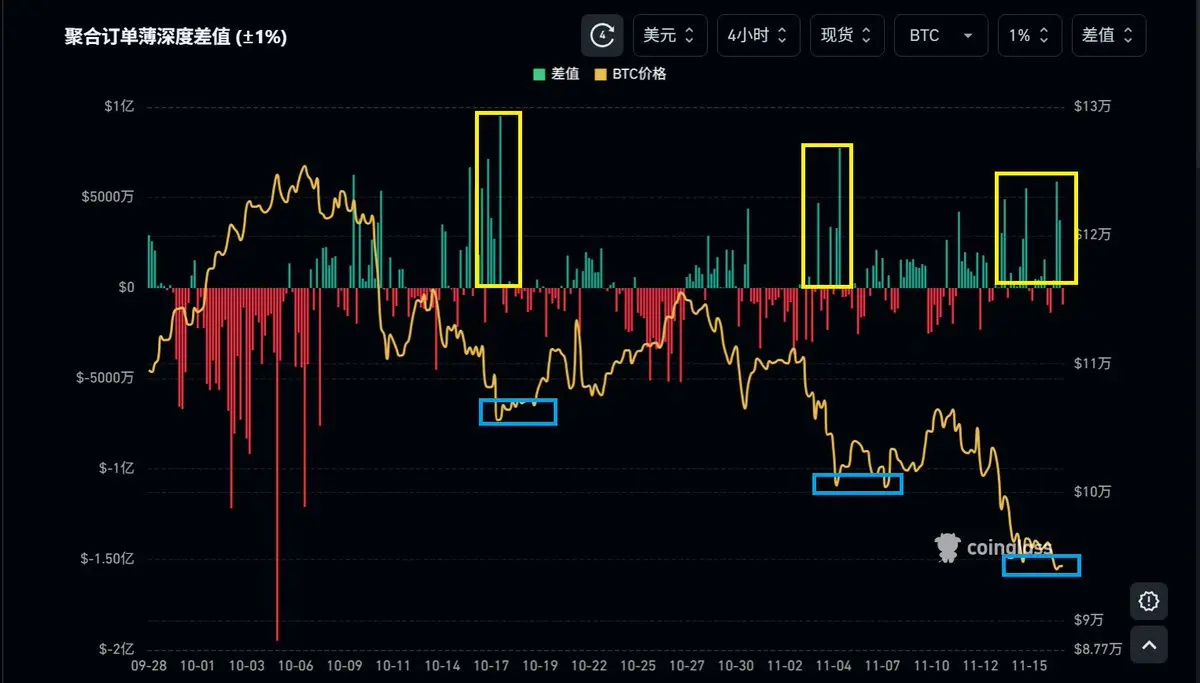The image size is (1200, 683).
Task: Click the 10-27 date label
Action: point(688,665)
